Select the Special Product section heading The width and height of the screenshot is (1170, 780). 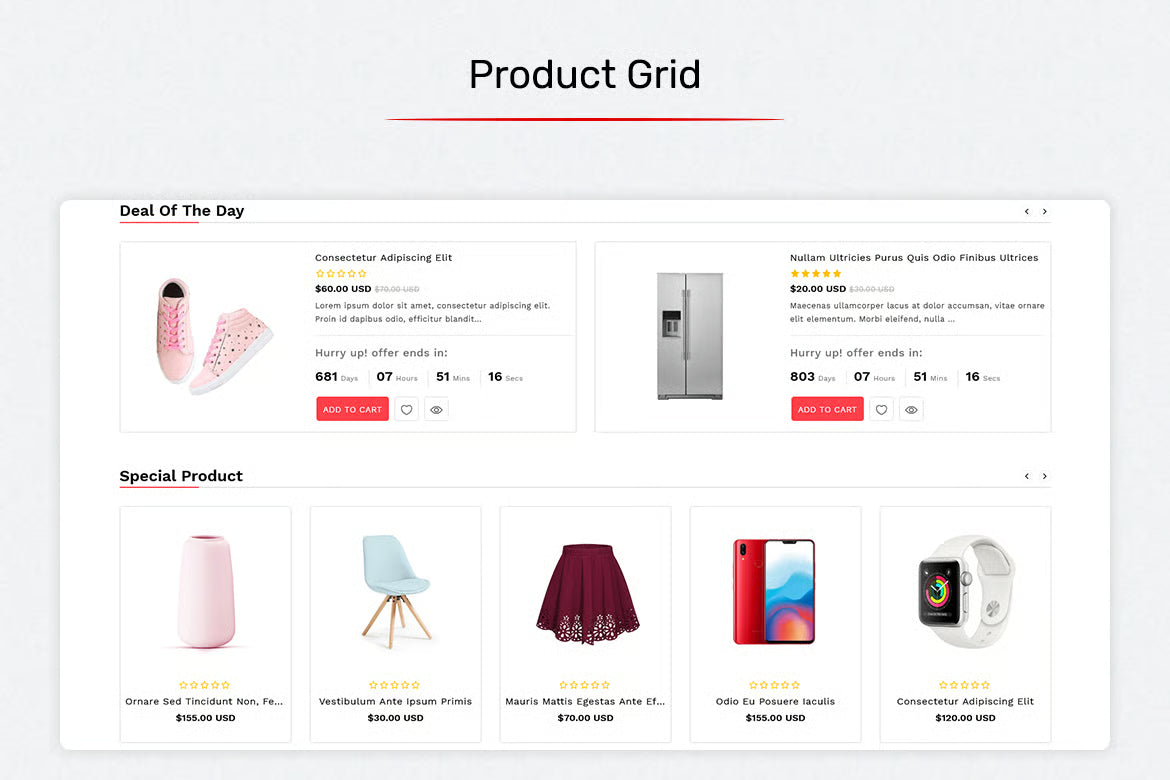pos(181,476)
